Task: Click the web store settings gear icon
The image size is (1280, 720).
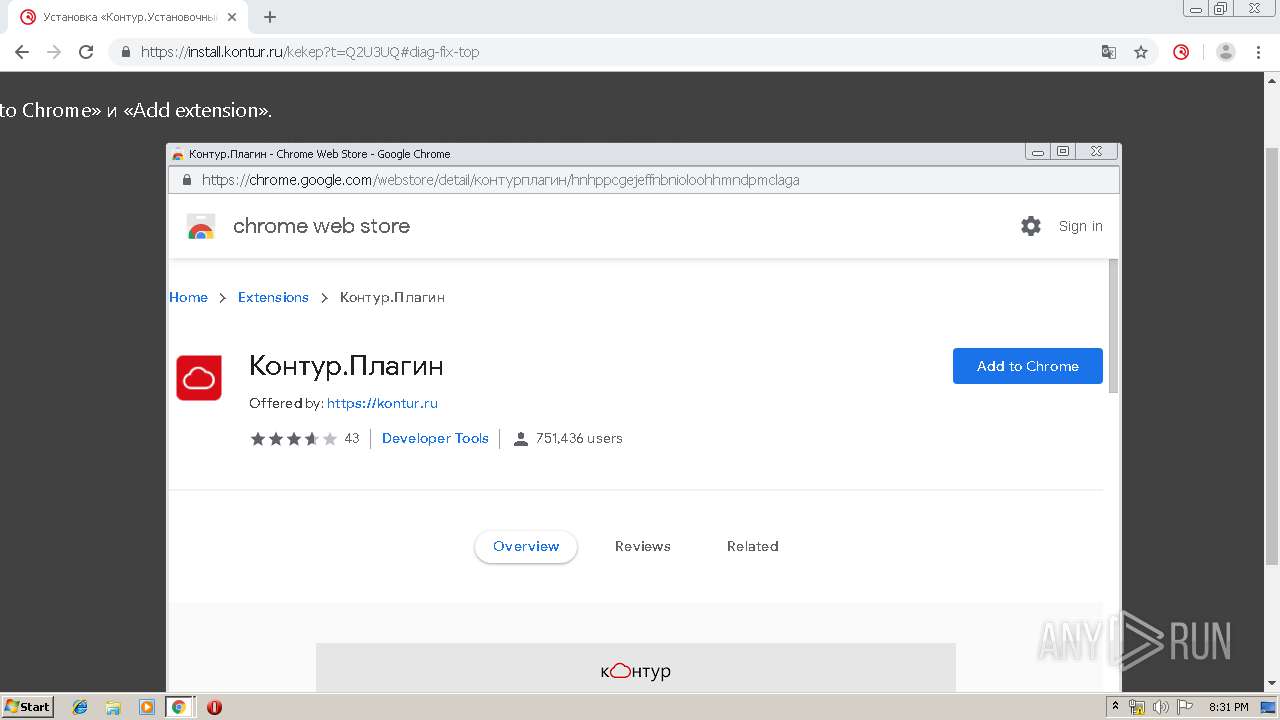Action: (1031, 226)
